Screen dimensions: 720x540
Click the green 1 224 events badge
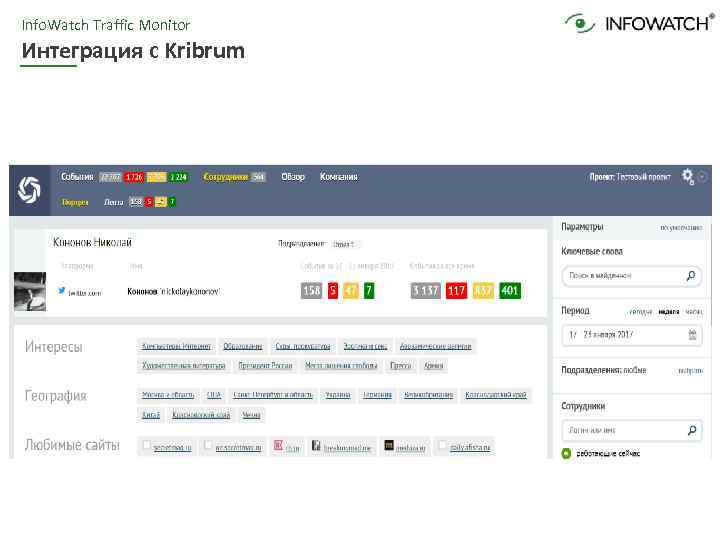tap(178, 177)
